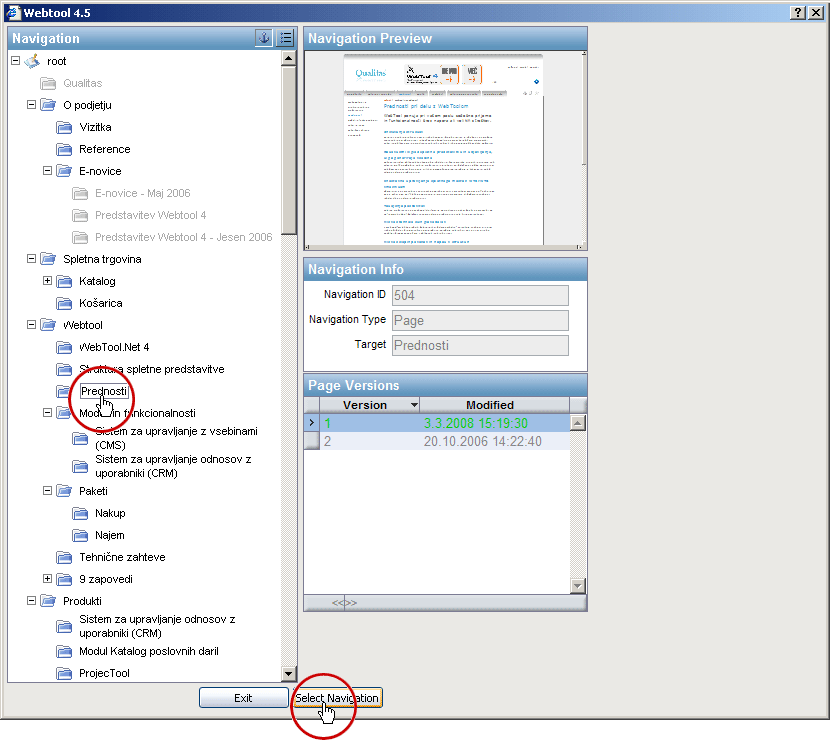This screenshot has width=830, height=740.
Task: Select the Najem item under Paketi
Action: tap(110, 535)
